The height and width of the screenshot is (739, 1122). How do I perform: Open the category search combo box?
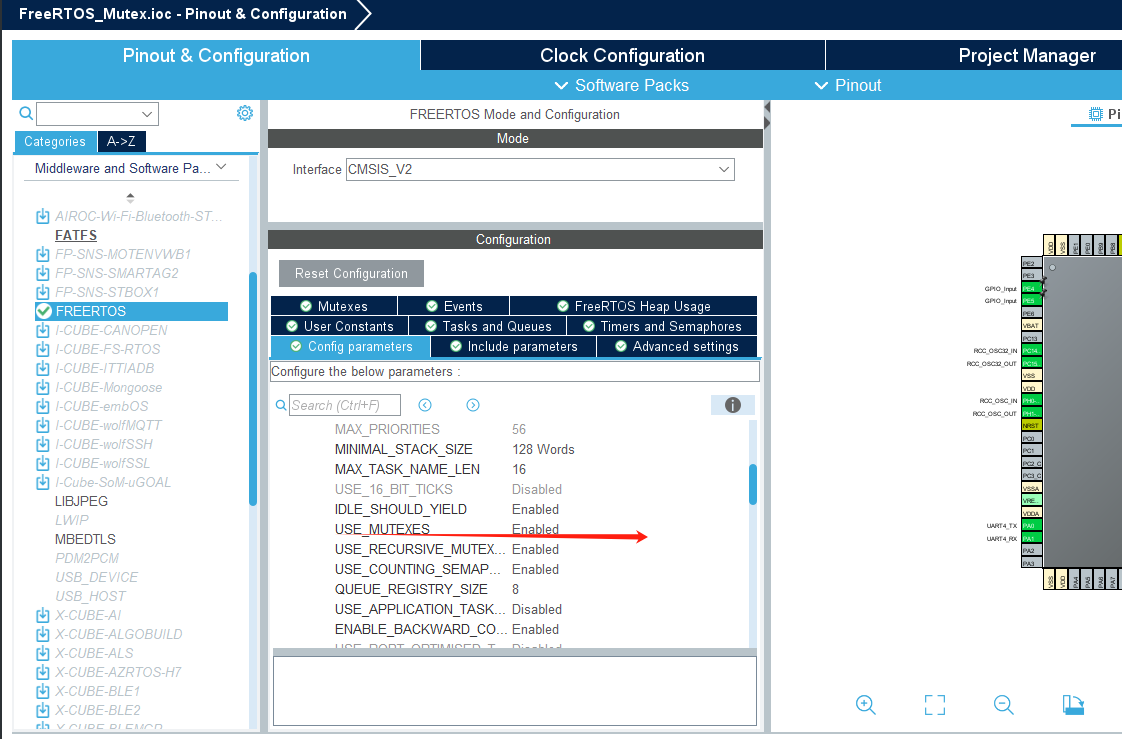(97, 114)
